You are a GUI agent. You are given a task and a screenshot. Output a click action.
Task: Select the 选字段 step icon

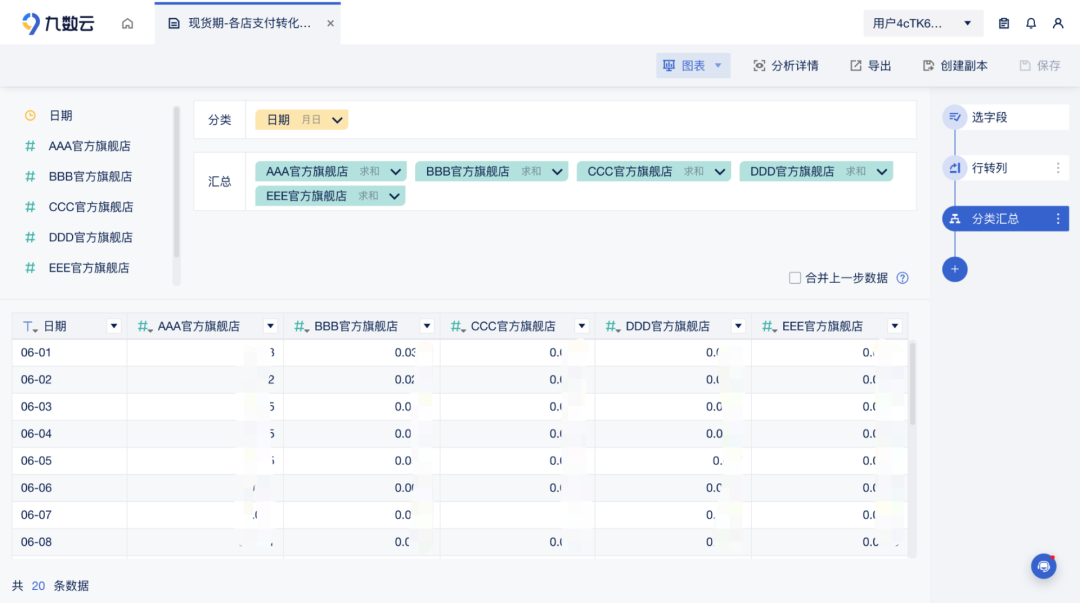click(955, 116)
